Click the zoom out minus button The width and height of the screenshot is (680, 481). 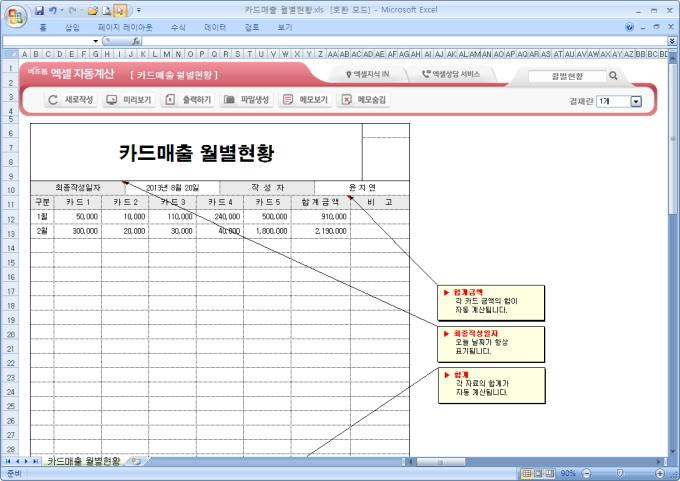click(586, 473)
